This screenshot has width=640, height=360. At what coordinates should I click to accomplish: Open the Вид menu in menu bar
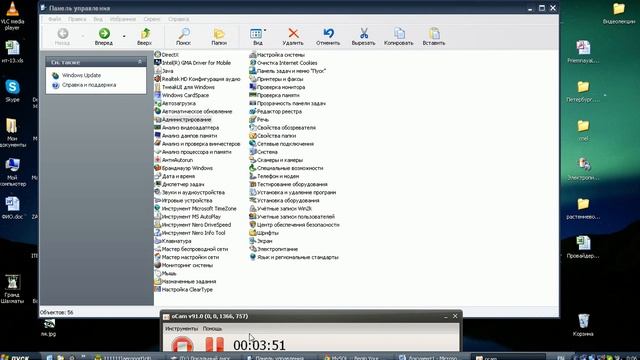(98, 19)
